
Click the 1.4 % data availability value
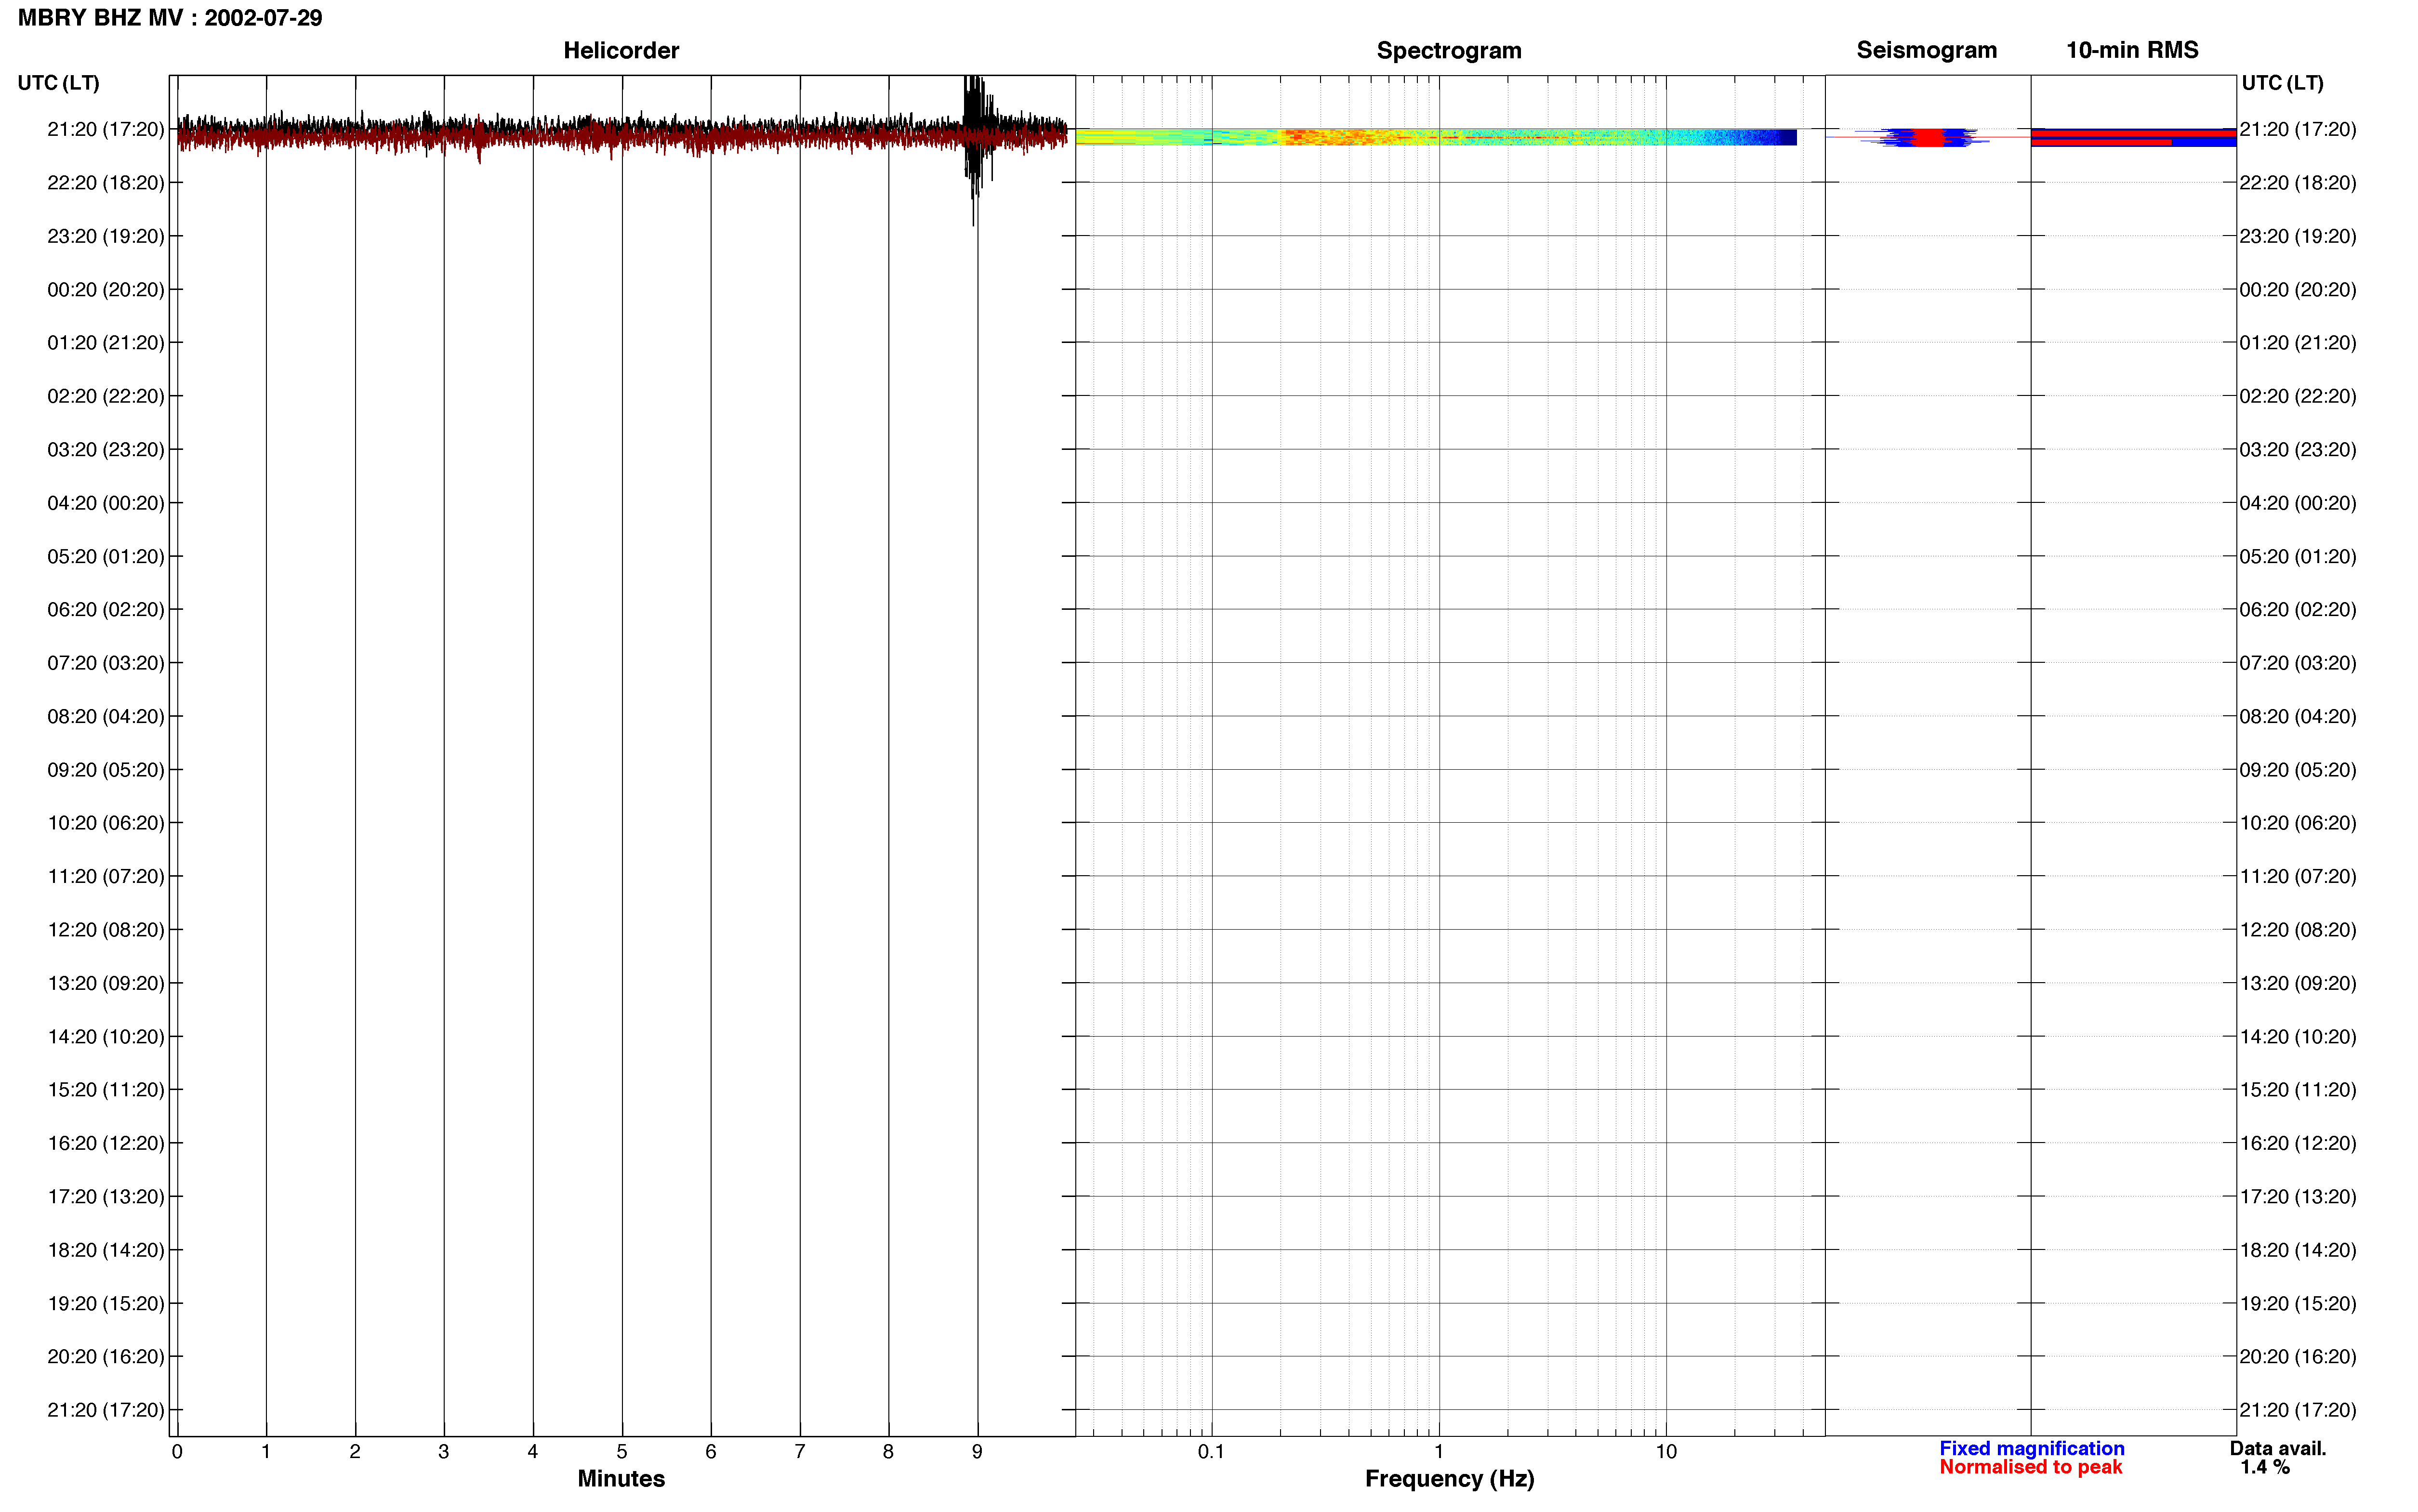pyautogui.click(x=2264, y=1467)
